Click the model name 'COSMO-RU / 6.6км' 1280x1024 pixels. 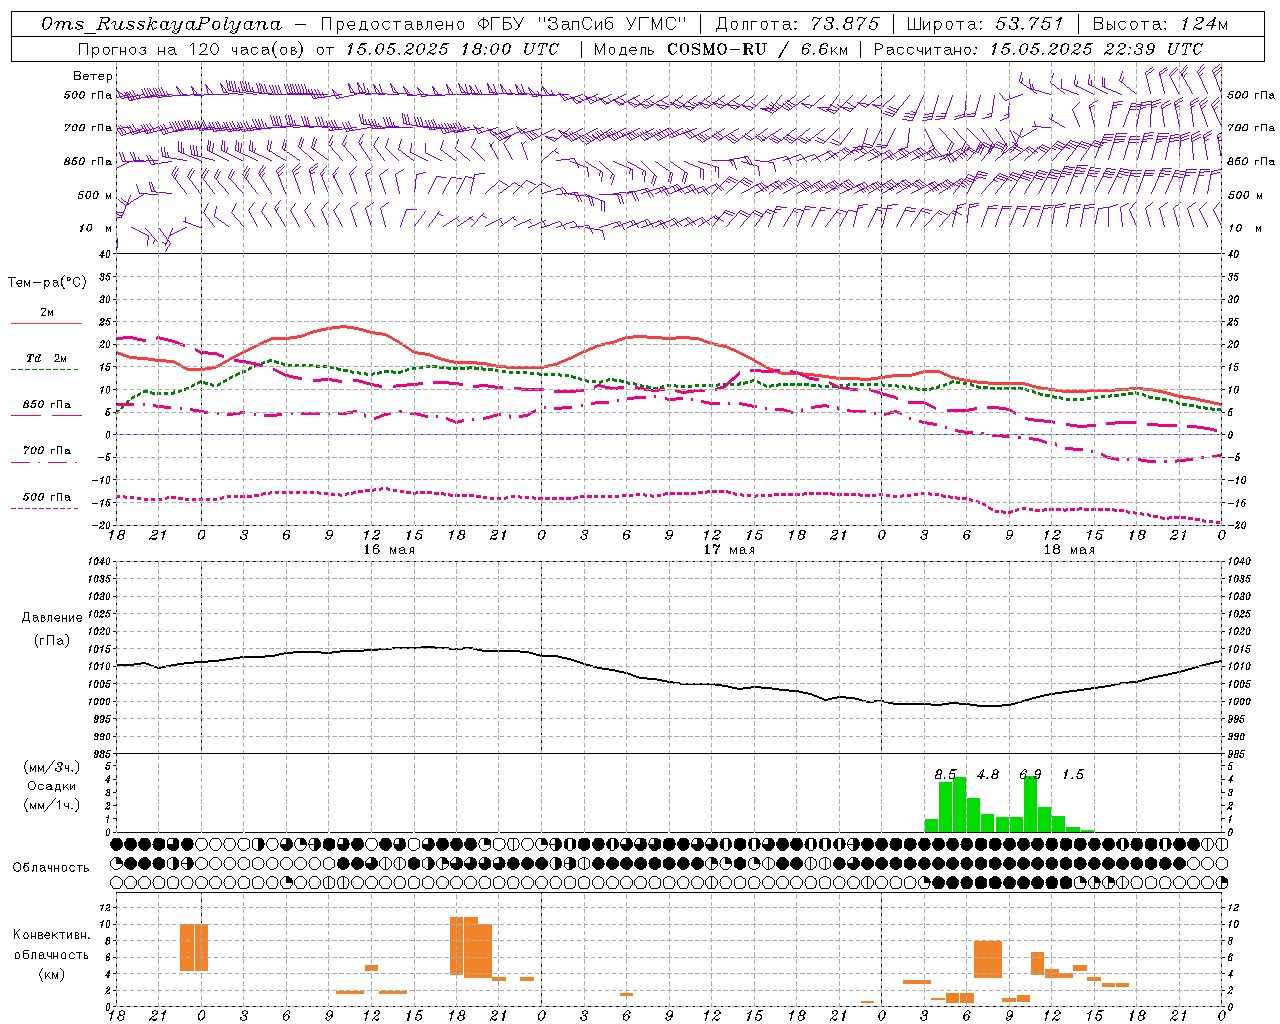(757, 49)
